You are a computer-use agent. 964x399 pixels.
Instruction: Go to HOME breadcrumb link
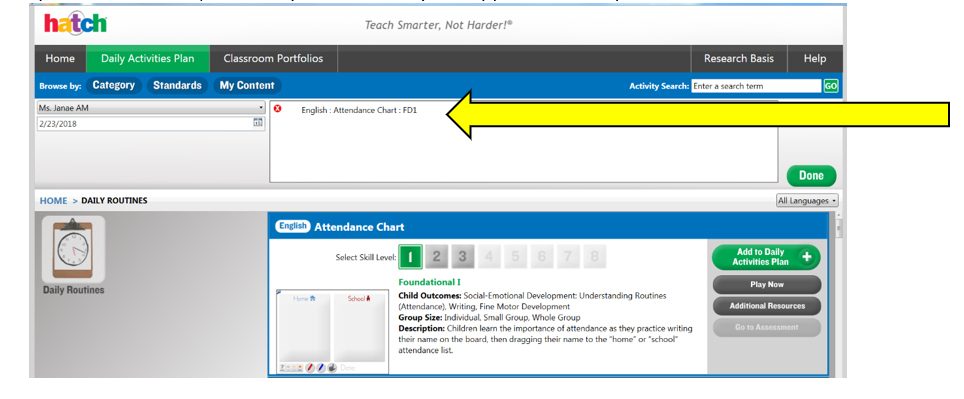click(x=53, y=200)
